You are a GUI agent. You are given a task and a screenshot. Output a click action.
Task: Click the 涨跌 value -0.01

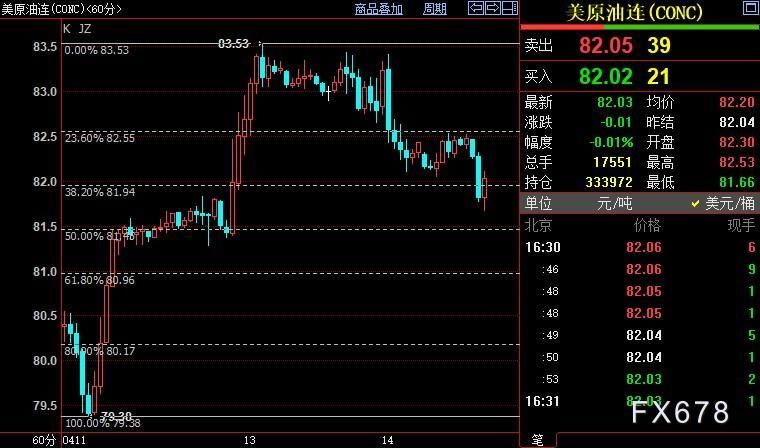coord(616,122)
